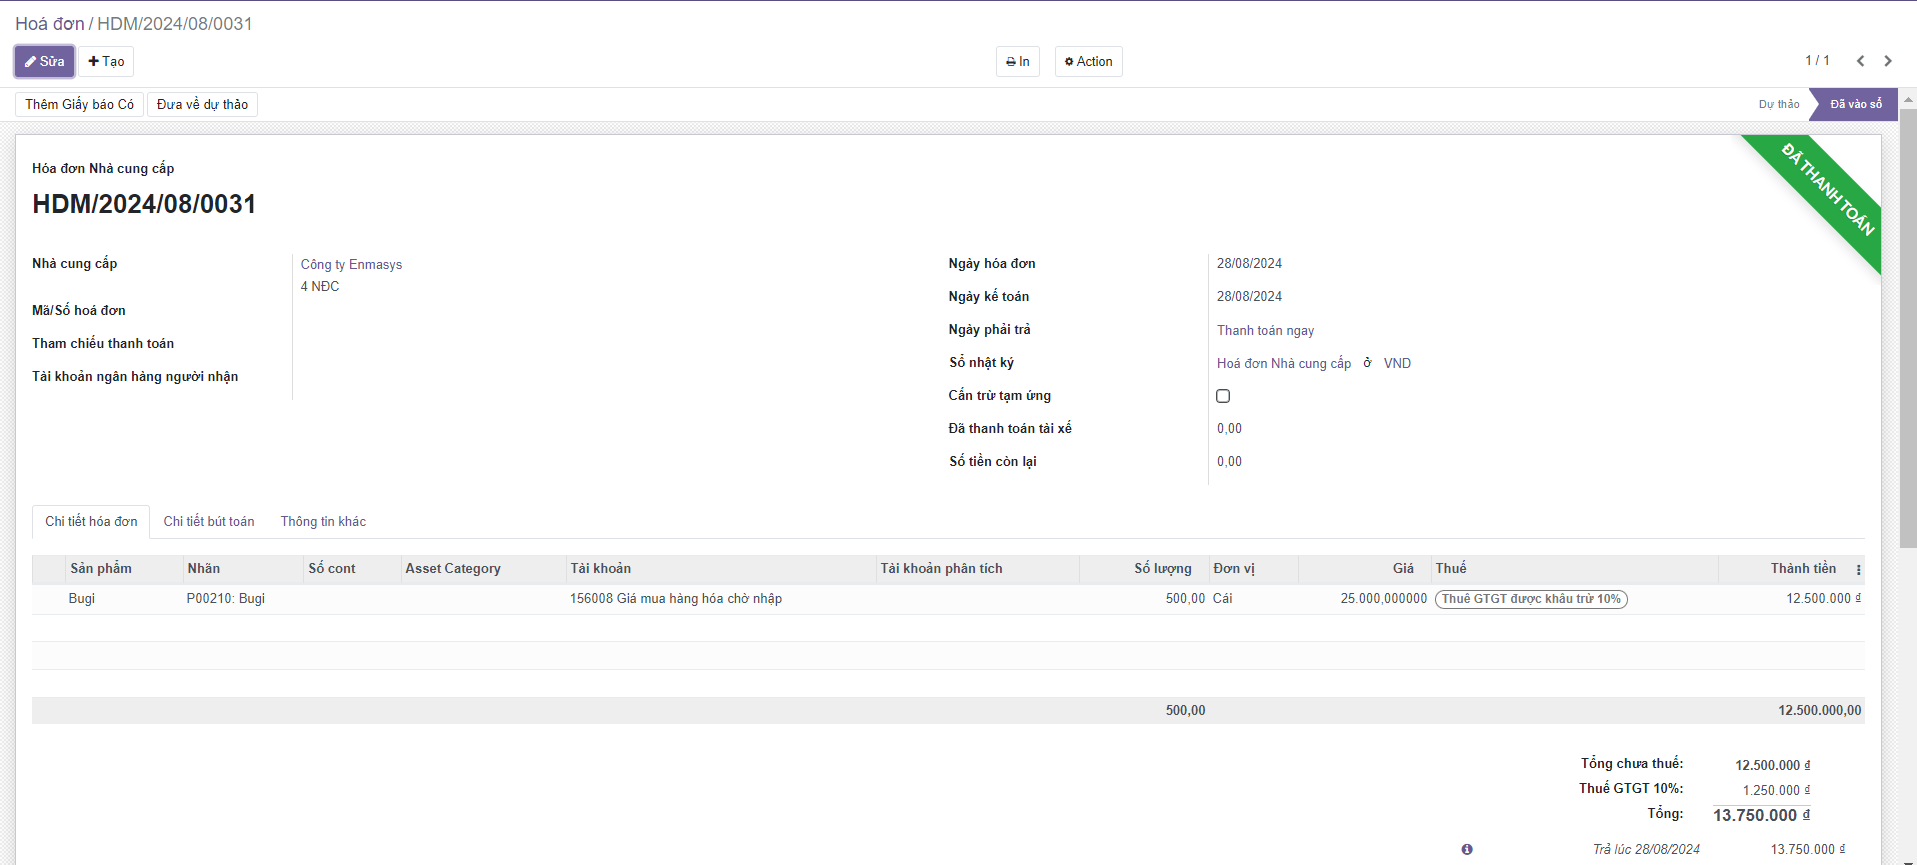Click the Thuế GTGT được khấu trừ 10% tag

tap(1530, 599)
